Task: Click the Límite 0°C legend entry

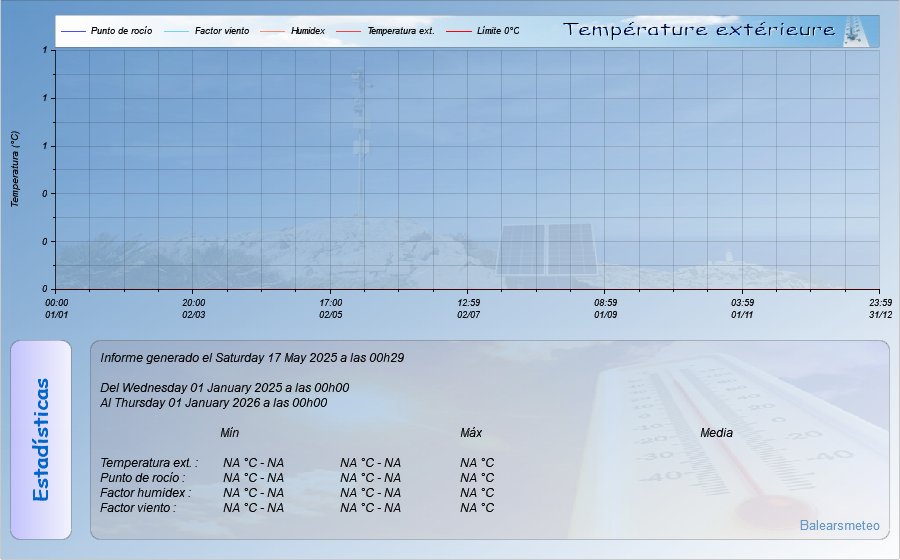Action: pos(483,31)
